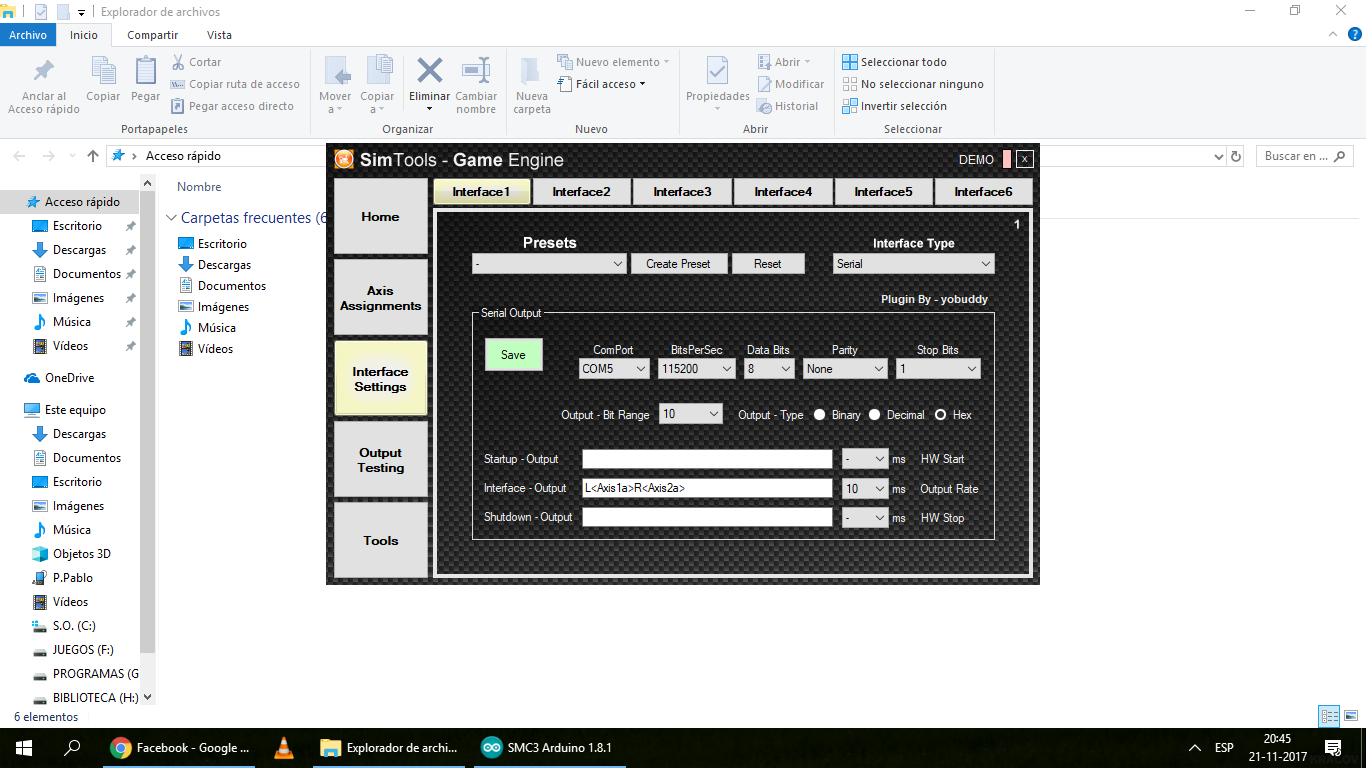Click the Eliminar X icon
The height and width of the screenshot is (768, 1366).
(x=430, y=70)
